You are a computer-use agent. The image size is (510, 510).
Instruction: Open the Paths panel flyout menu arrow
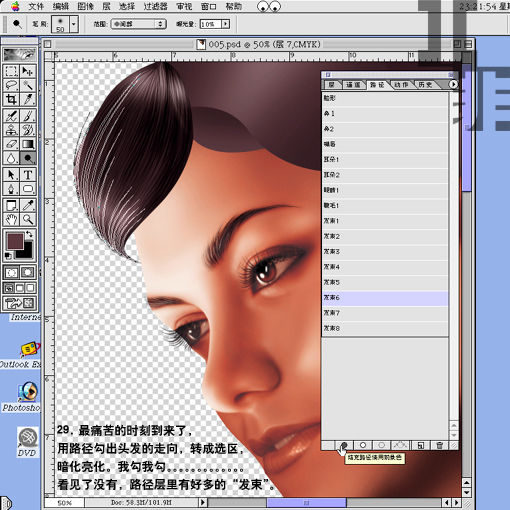point(453,84)
